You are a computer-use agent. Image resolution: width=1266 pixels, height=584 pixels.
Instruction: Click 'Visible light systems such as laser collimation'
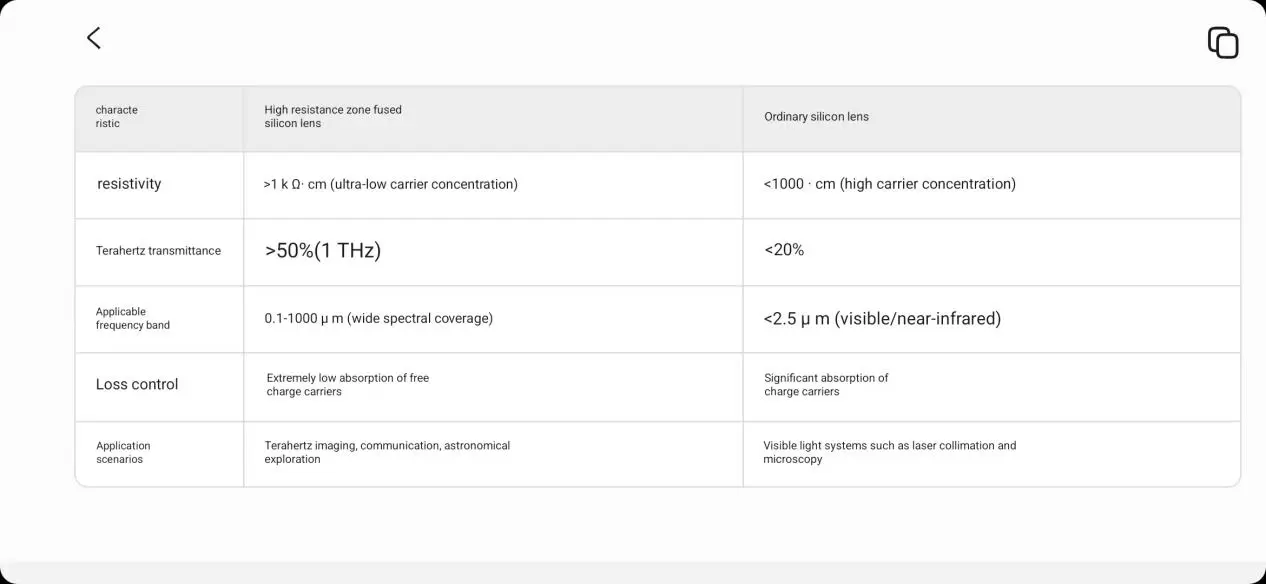[x=889, y=452]
